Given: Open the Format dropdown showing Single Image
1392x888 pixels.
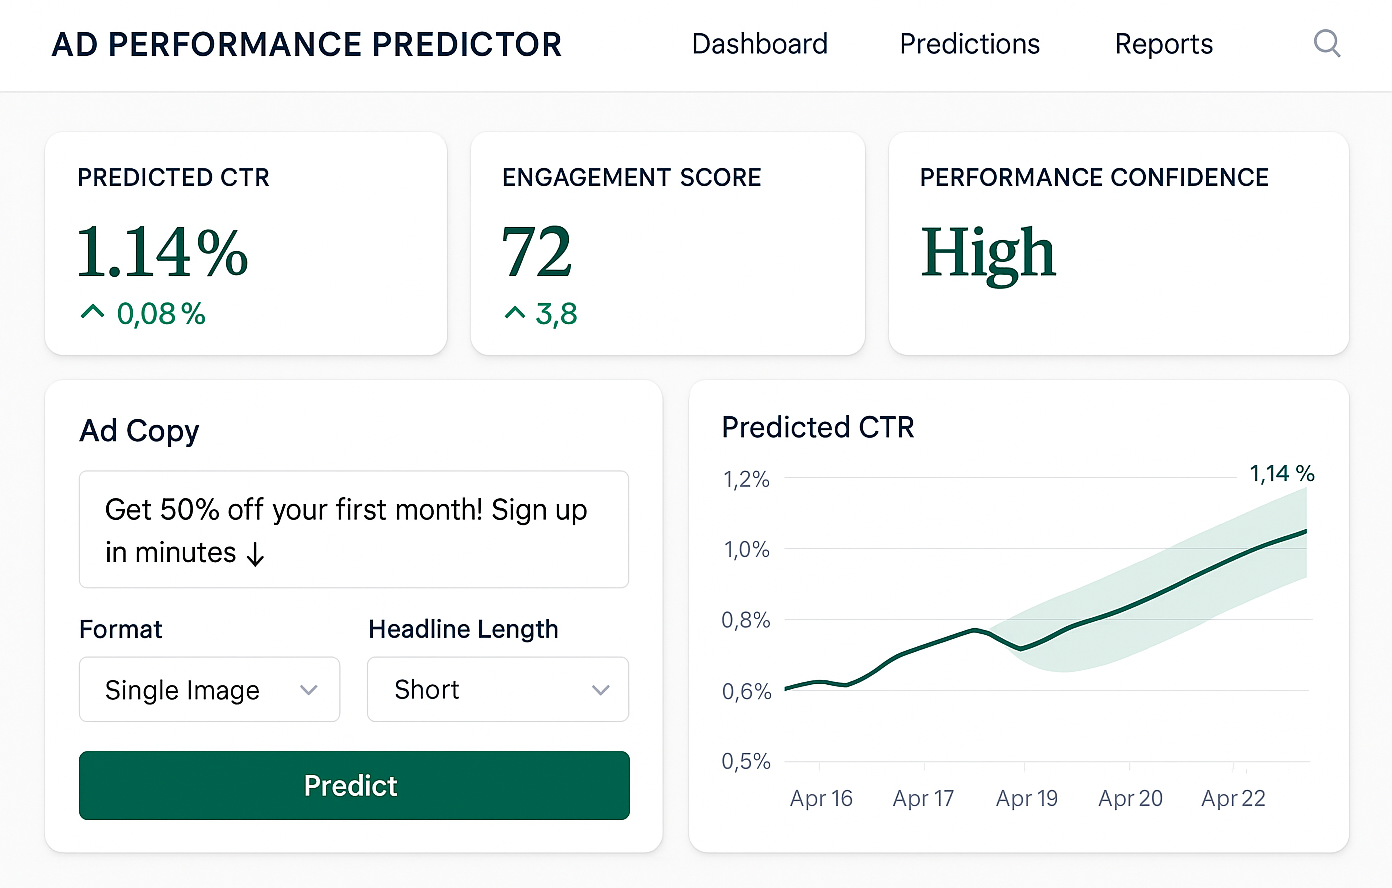Looking at the screenshot, I should [209, 690].
